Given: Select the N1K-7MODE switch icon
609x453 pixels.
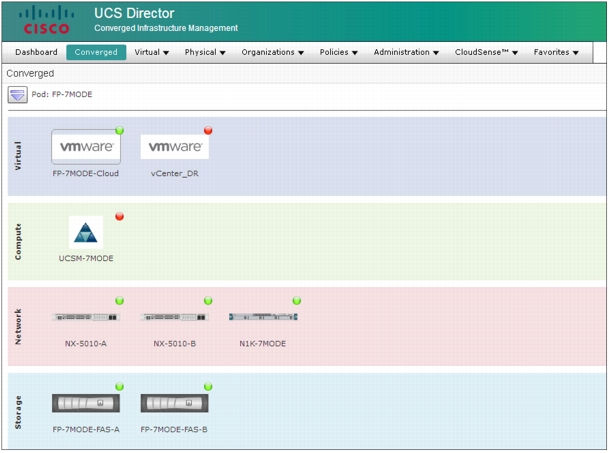Looking at the screenshot, I should (x=263, y=317).
